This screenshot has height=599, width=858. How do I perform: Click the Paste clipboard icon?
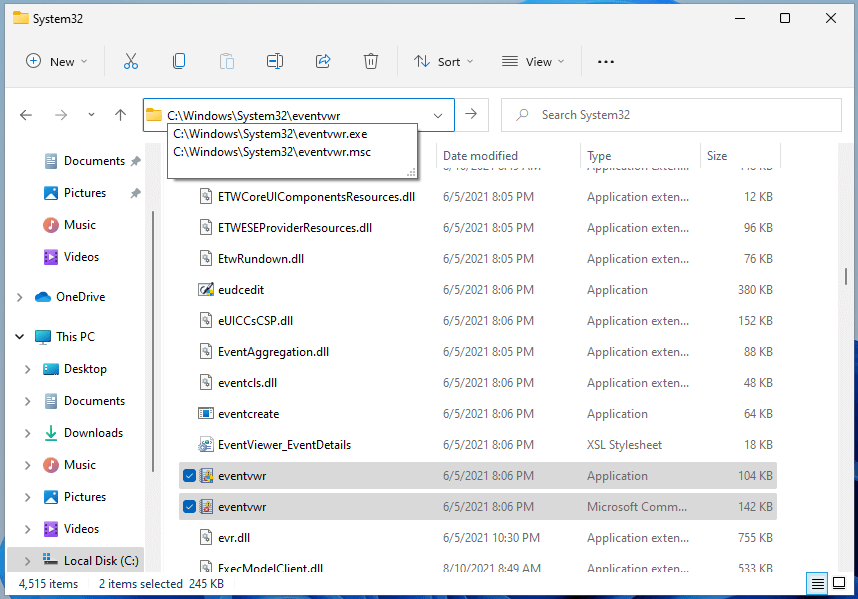(227, 61)
